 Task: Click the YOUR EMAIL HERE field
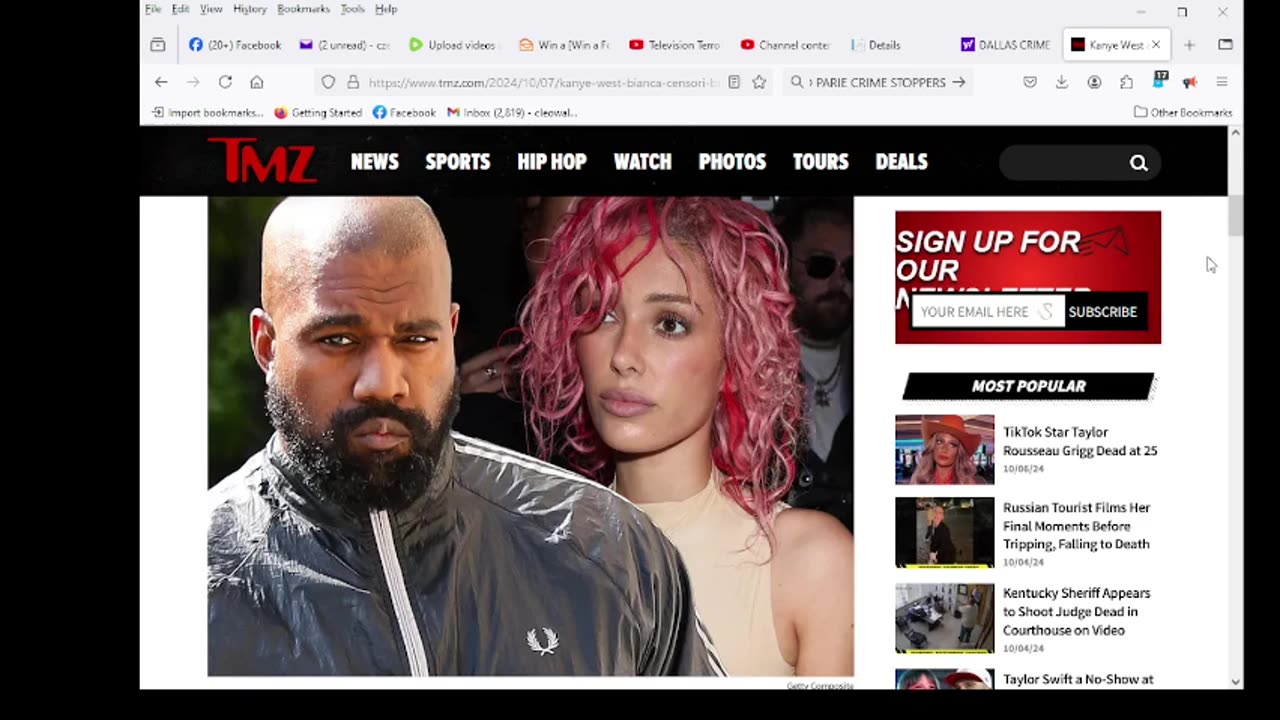(x=988, y=312)
